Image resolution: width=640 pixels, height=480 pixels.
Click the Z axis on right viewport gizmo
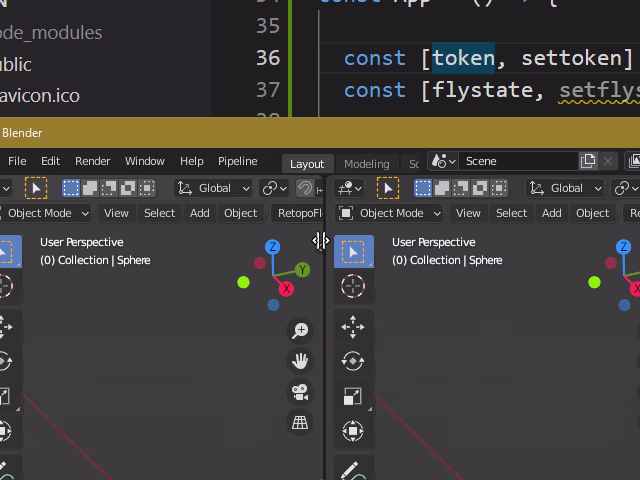tap(624, 247)
